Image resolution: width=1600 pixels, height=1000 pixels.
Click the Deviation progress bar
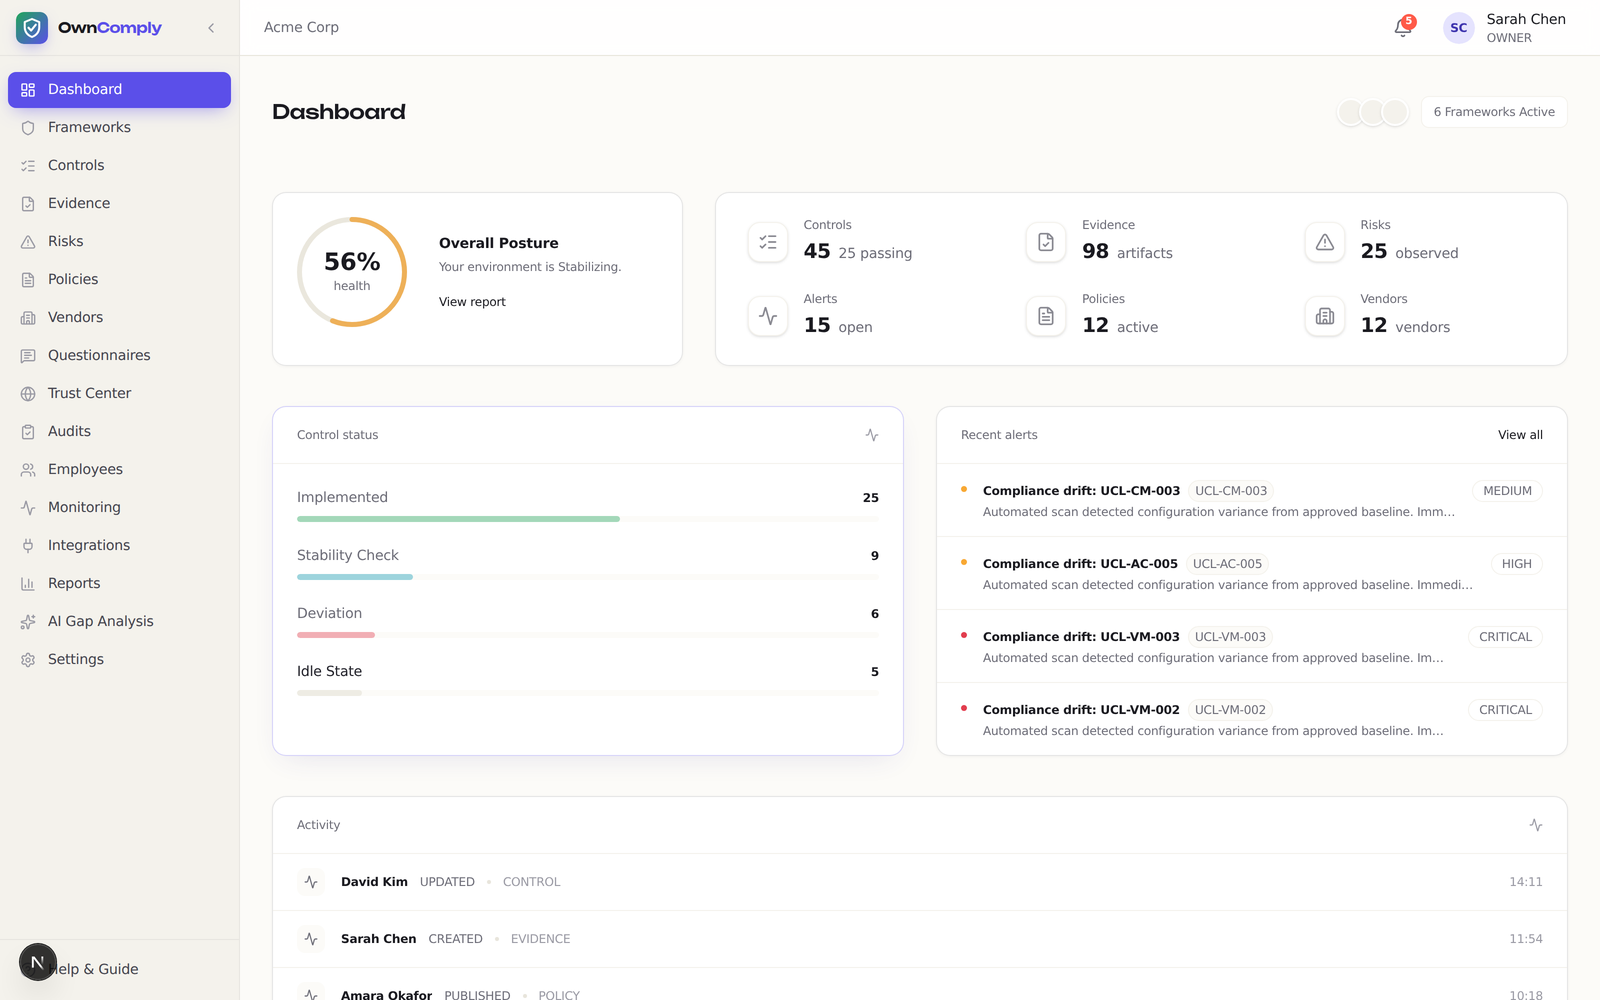588,635
